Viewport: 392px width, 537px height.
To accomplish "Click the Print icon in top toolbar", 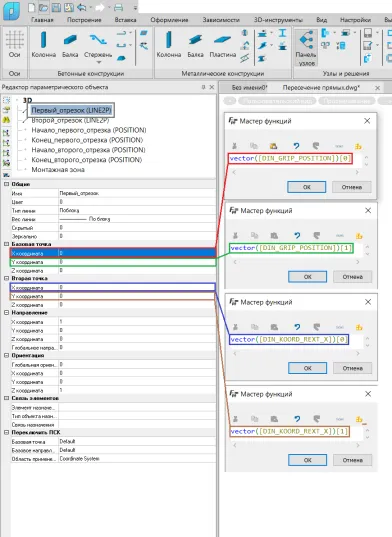I will click(118, 8).
